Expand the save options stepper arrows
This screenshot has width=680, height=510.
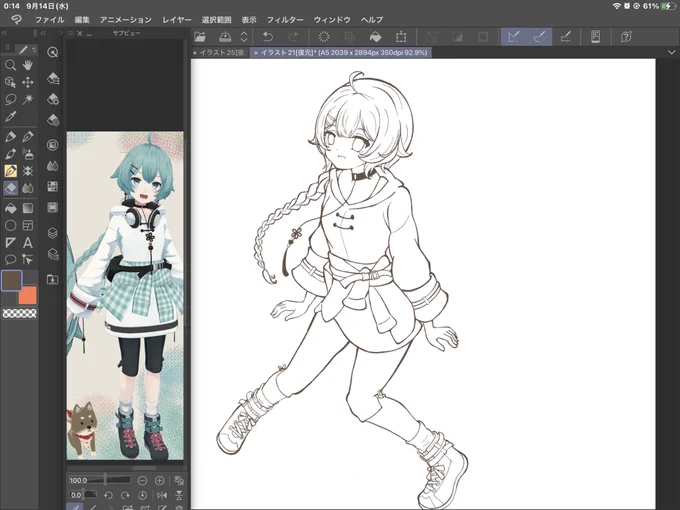coord(244,37)
